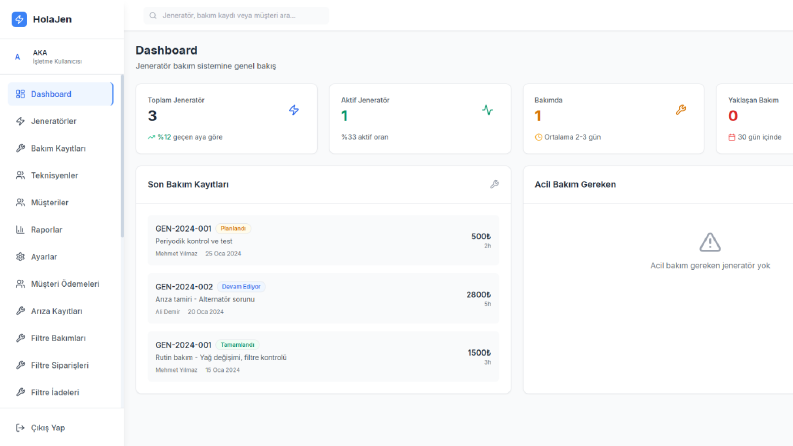Image resolution: width=793 pixels, height=446 pixels.
Task: Open the Aktif Jeneratör stat card
Action: coord(420,119)
